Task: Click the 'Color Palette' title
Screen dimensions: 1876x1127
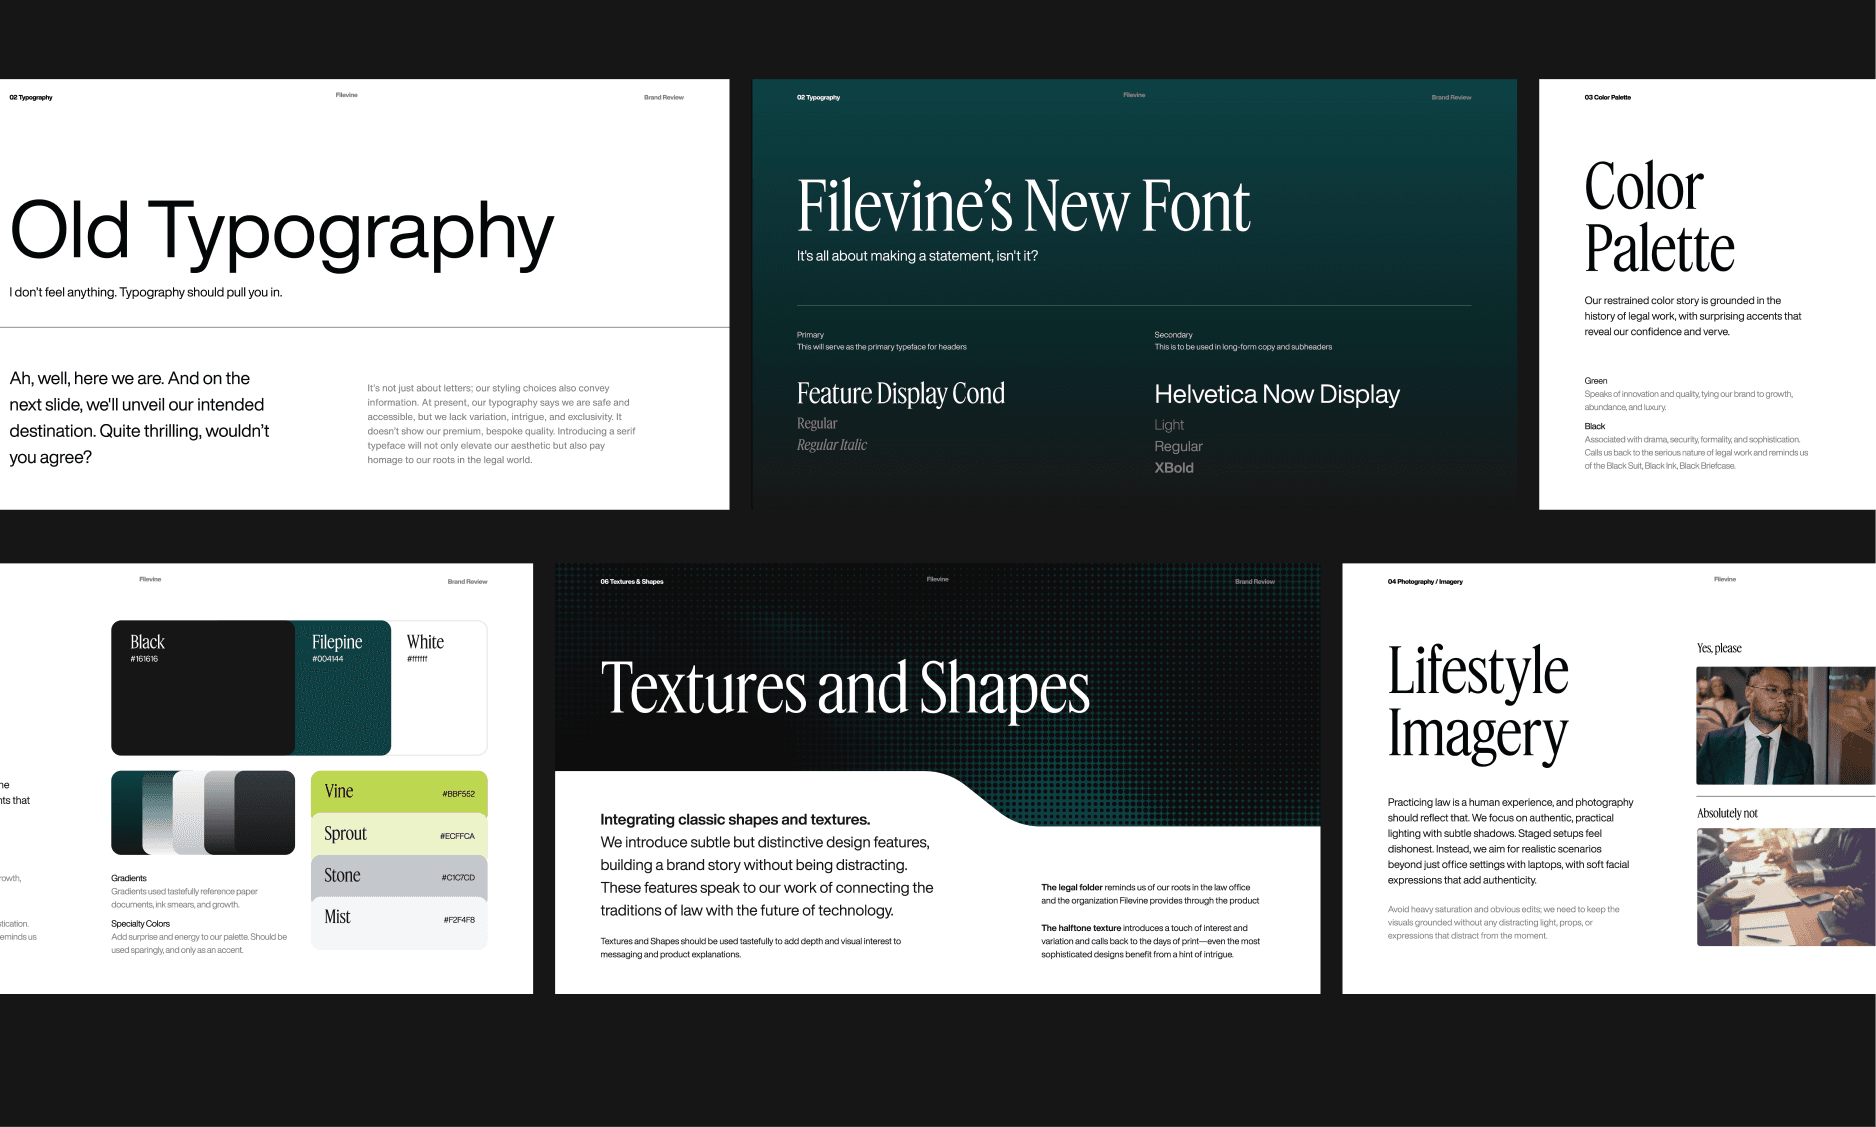Action: [x=1659, y=217]
